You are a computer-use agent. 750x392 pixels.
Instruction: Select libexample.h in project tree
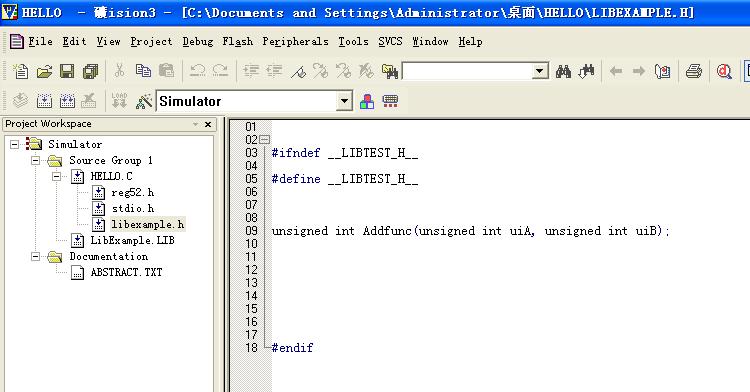[x=148, y=224]
